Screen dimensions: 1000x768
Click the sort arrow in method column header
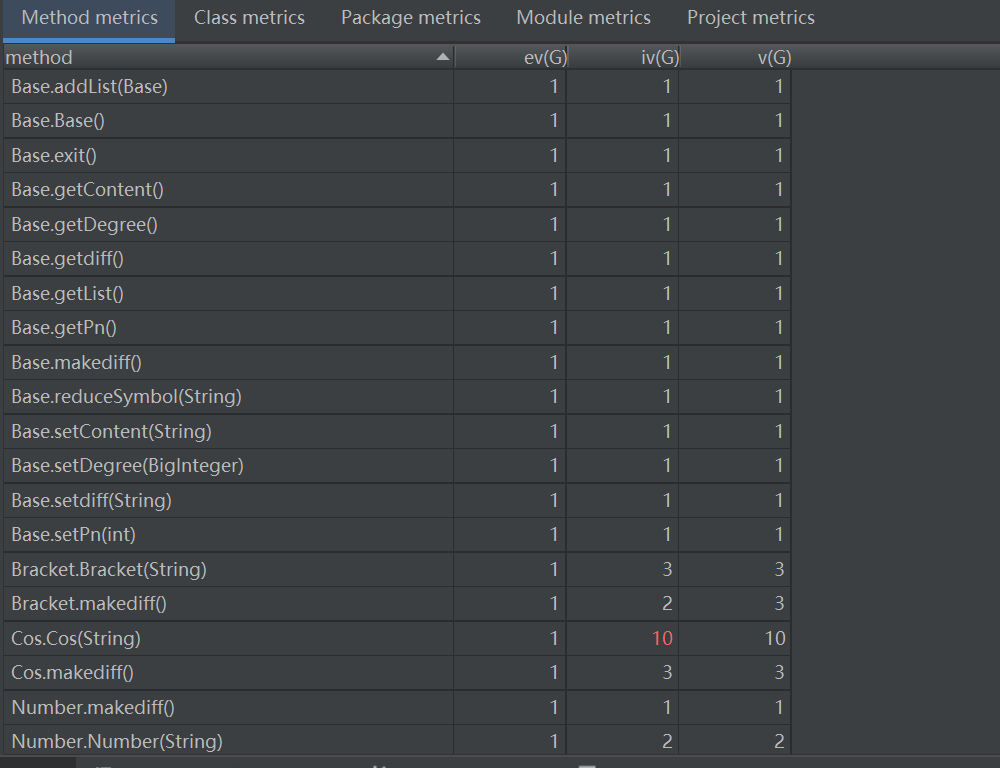click(442, 58)
